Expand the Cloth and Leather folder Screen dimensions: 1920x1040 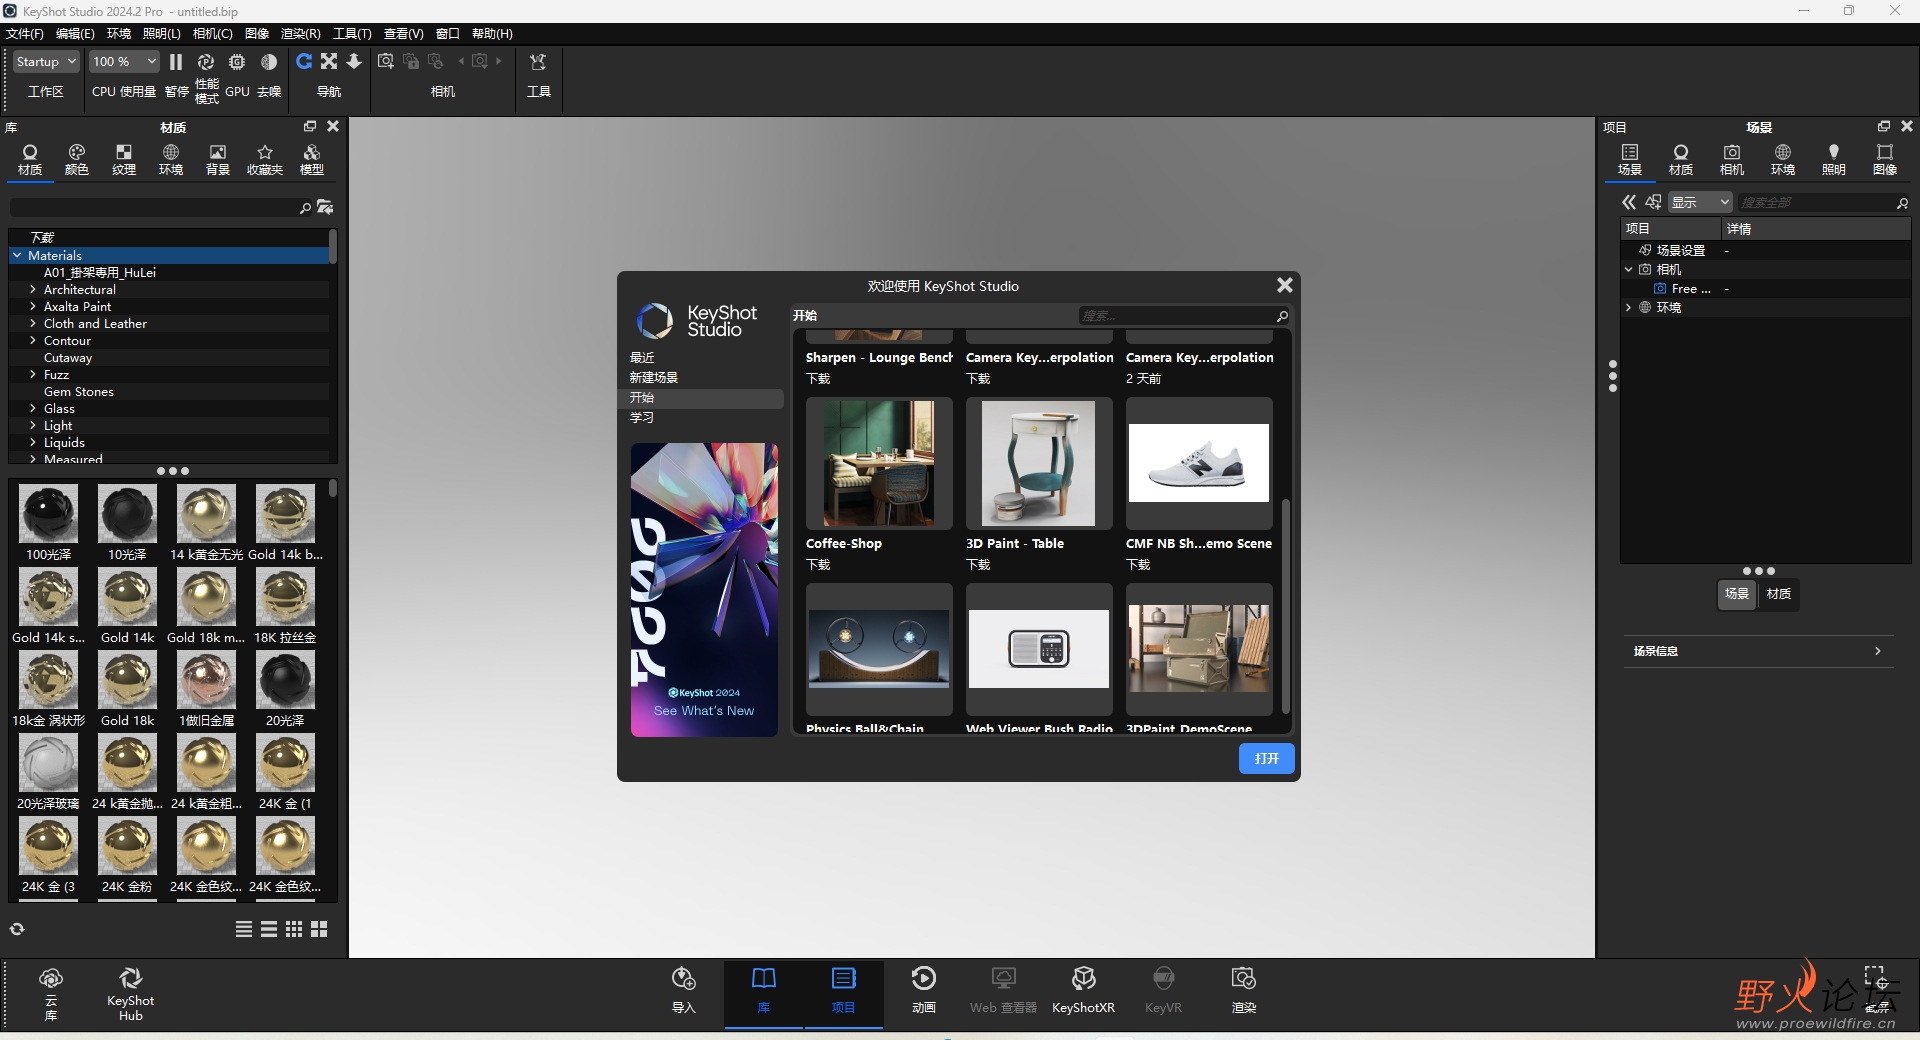click(33, 324)
